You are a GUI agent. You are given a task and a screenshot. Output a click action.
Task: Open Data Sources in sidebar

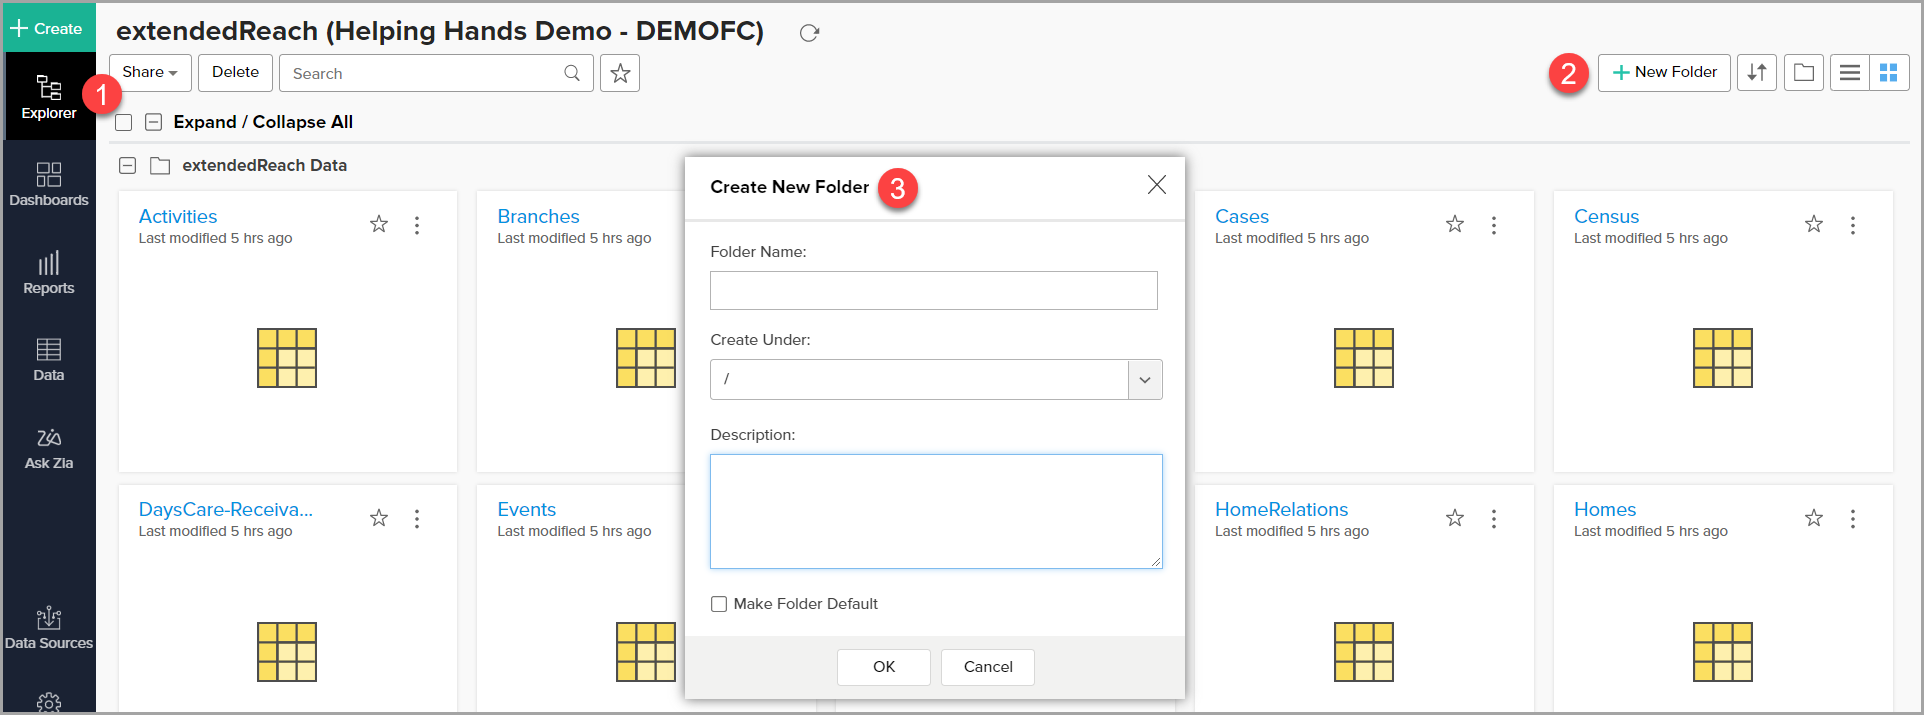48,628
